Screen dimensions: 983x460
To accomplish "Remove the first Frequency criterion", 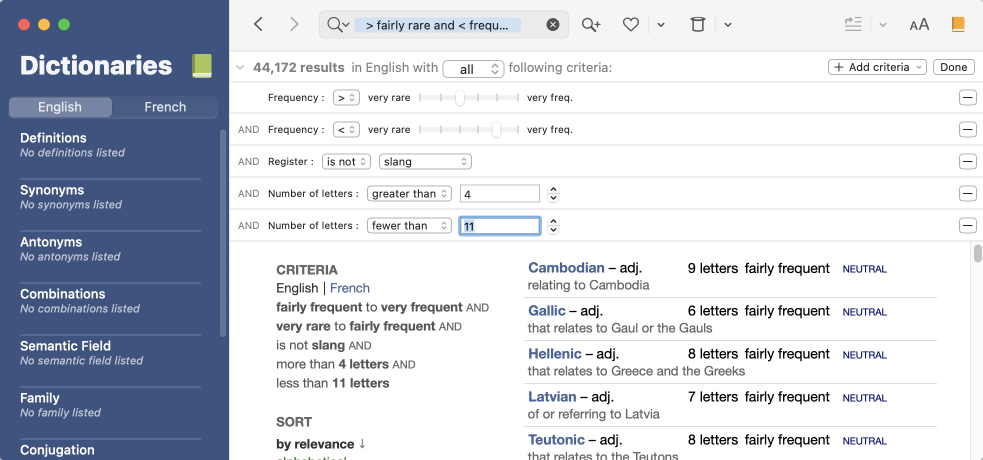I will point(967,98).
